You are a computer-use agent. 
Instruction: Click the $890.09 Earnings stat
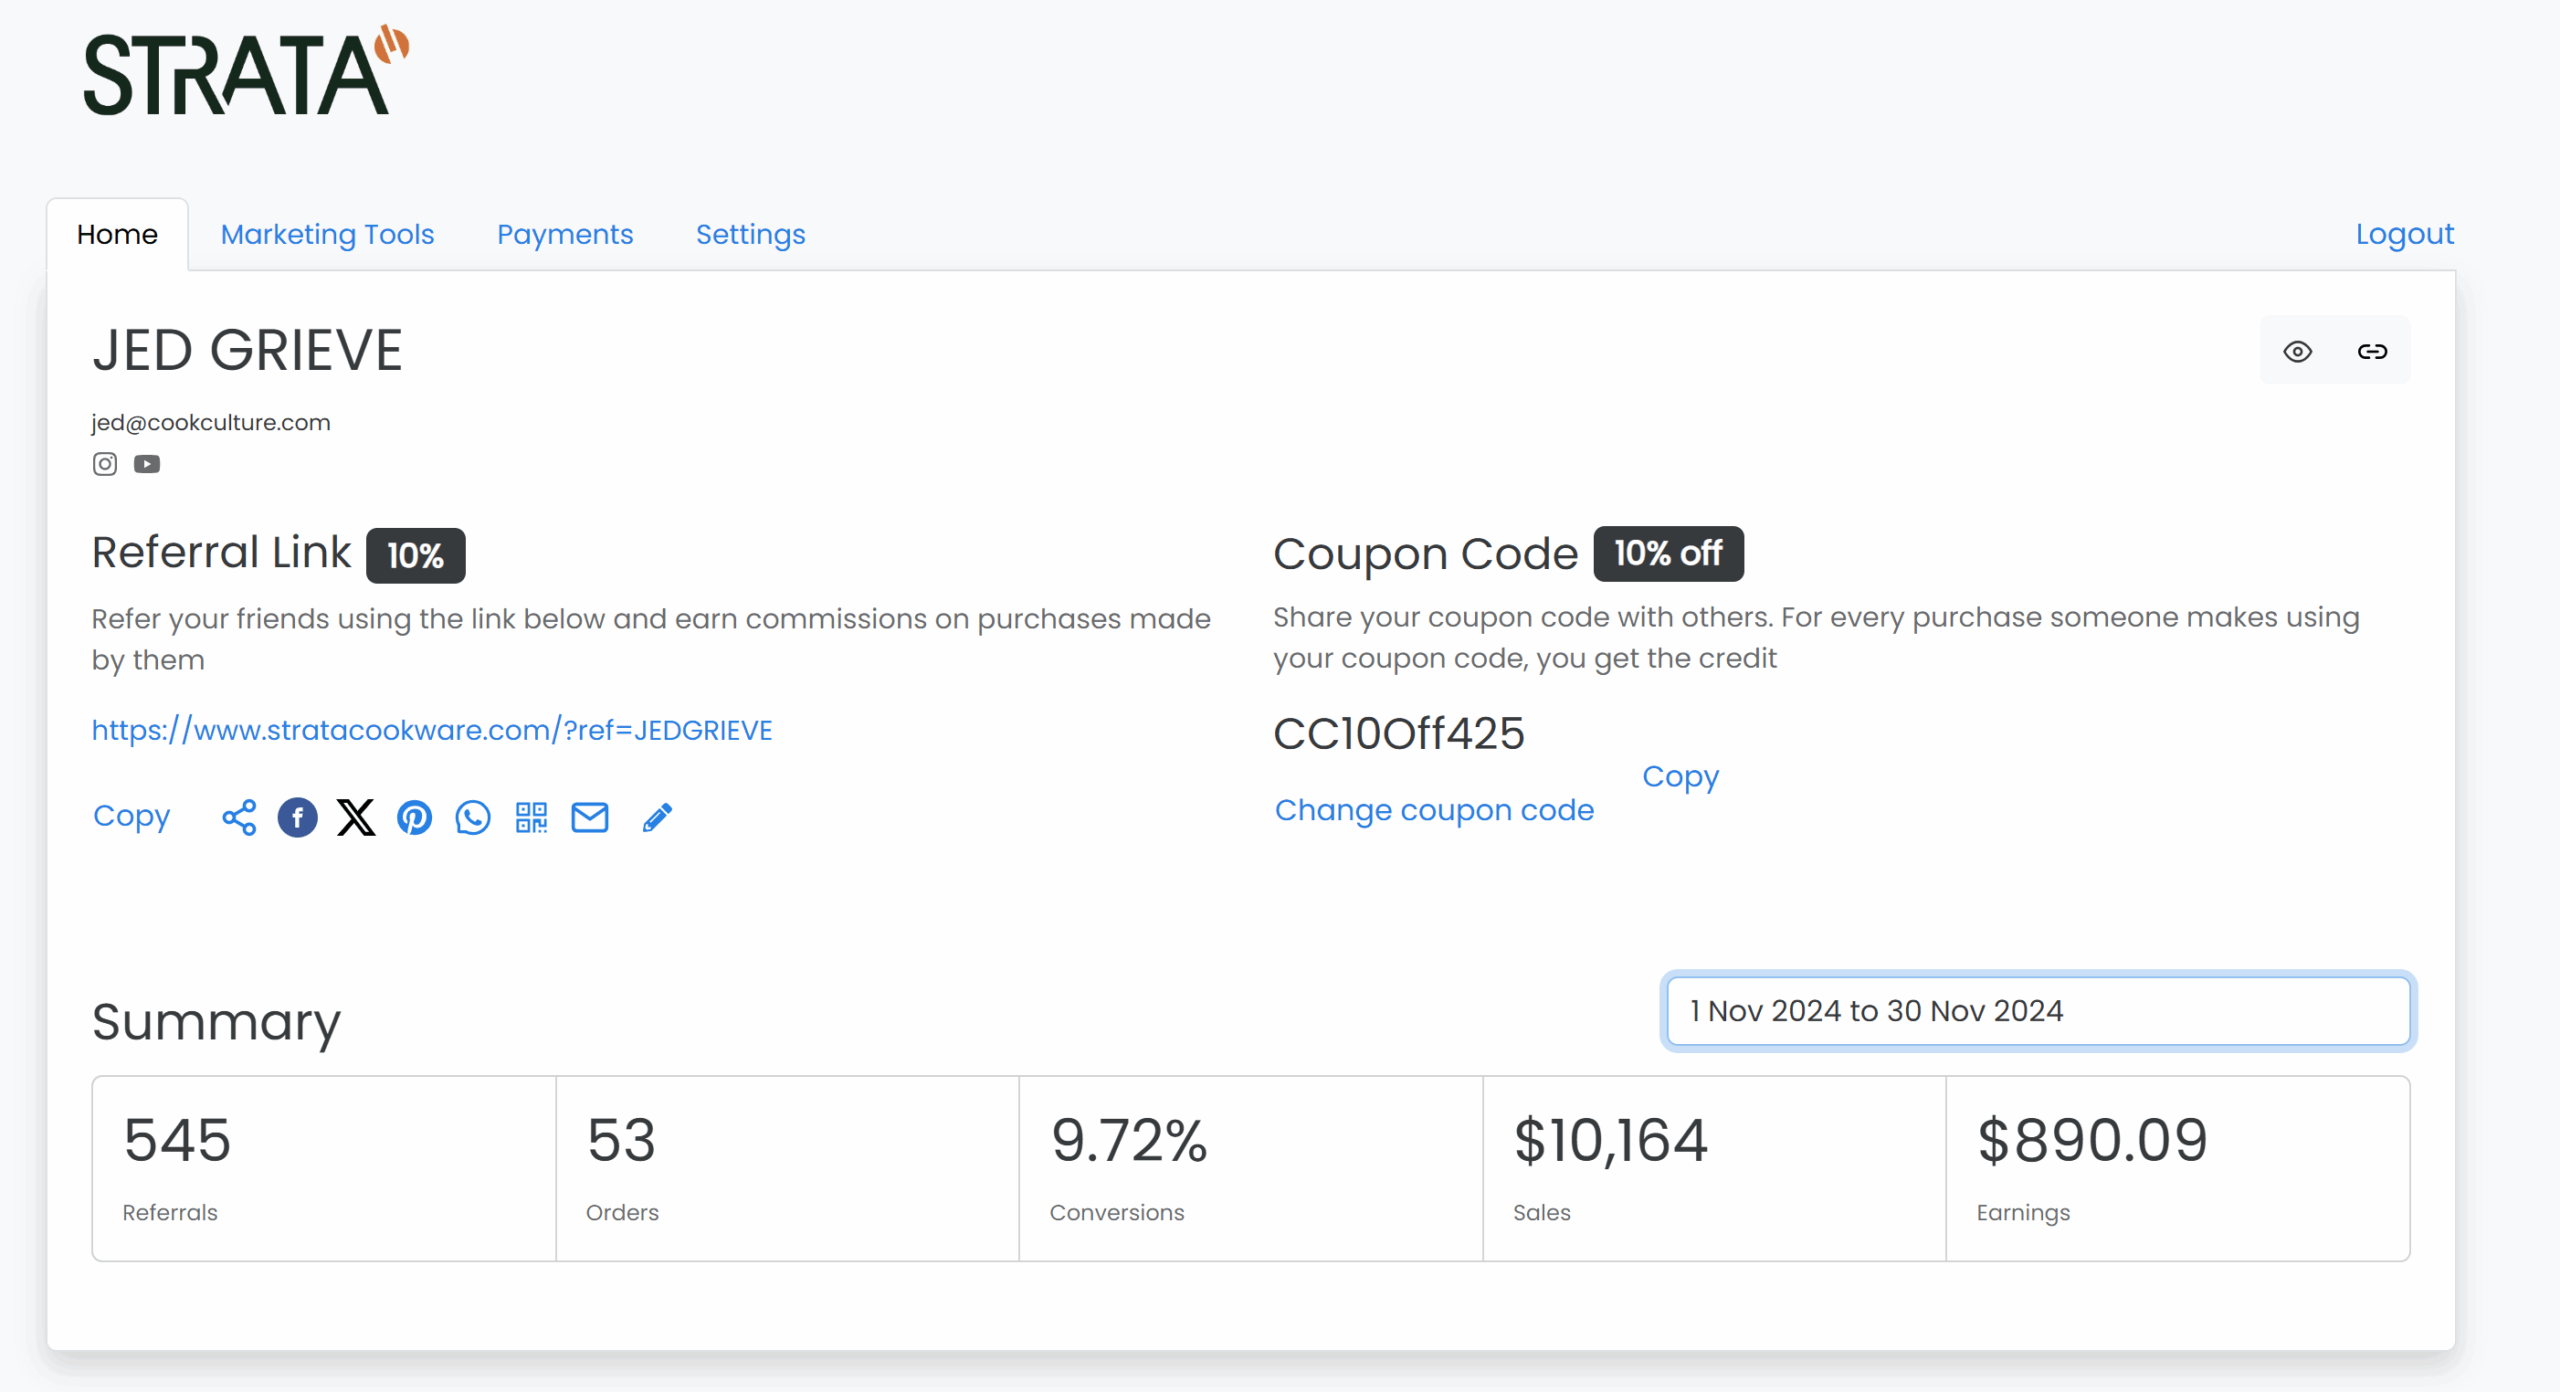pos(2178,1168)
